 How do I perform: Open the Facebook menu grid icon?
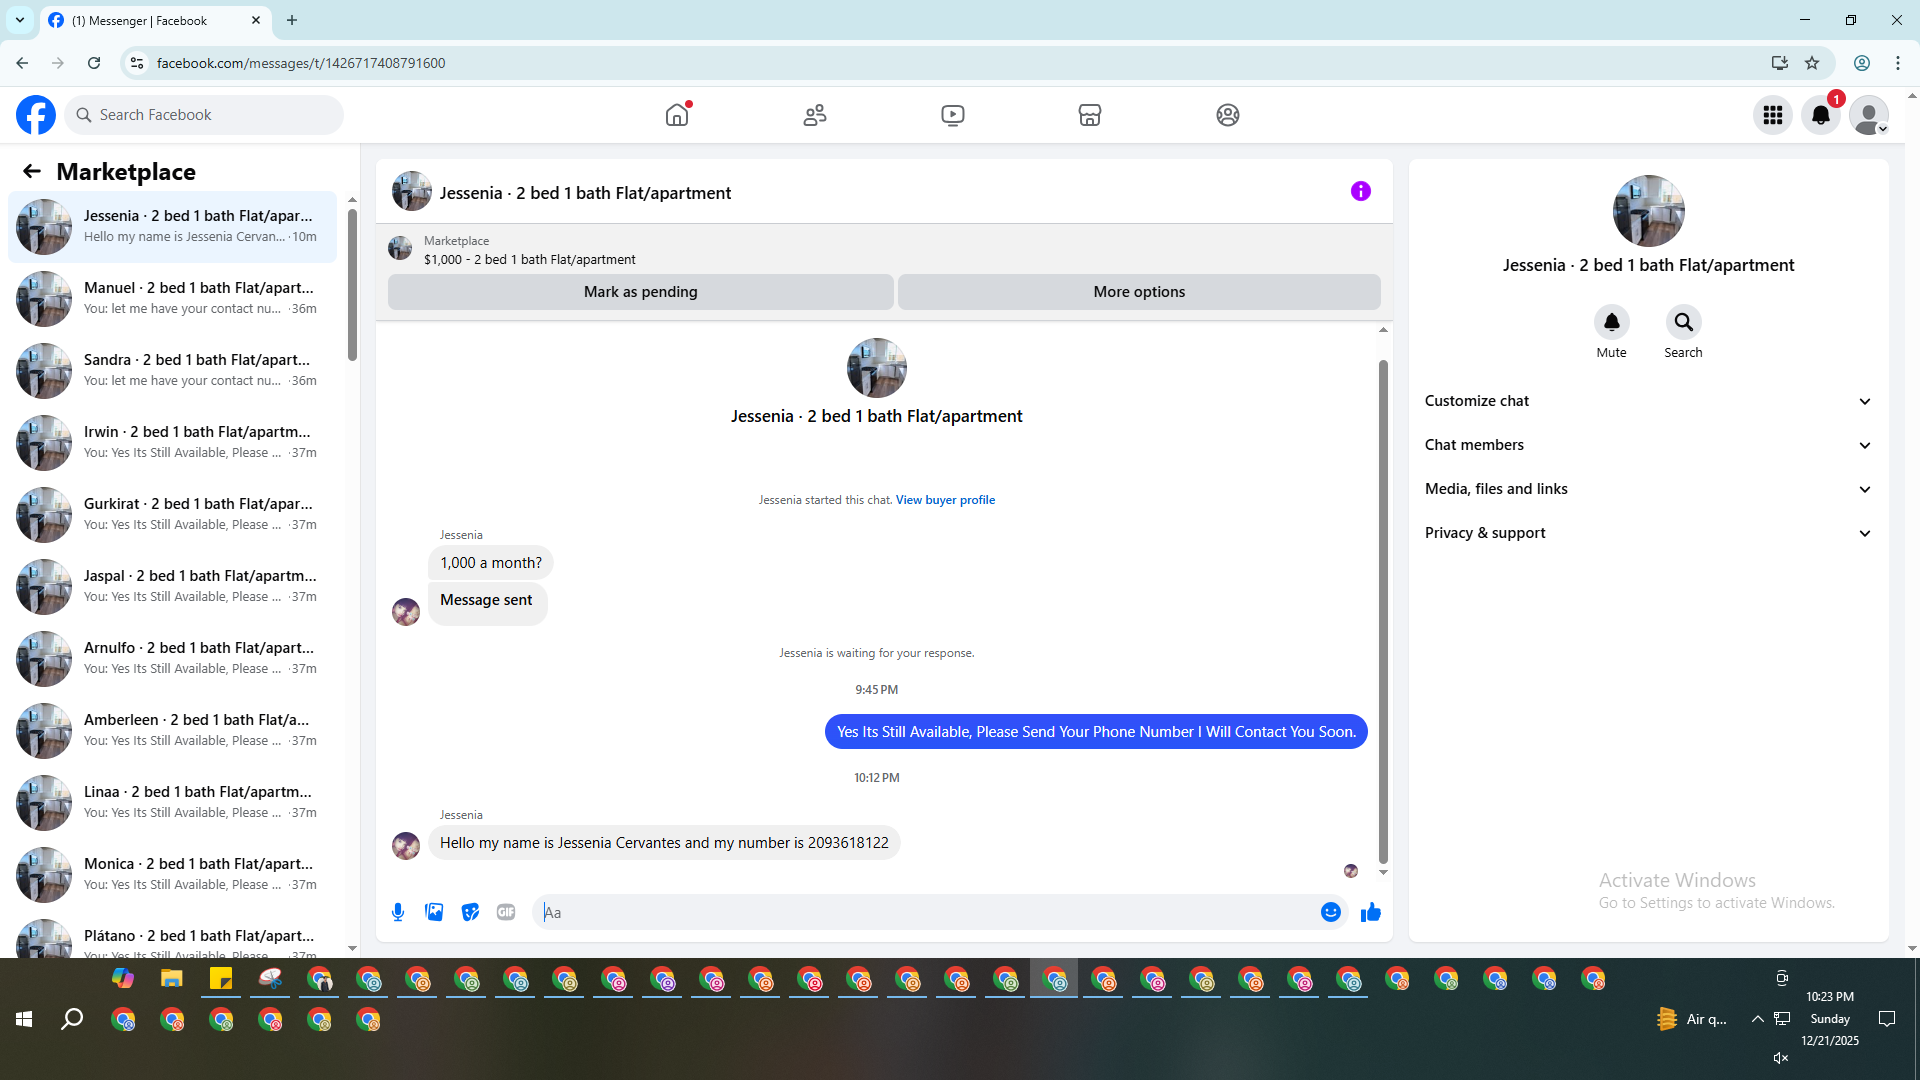1773,115
